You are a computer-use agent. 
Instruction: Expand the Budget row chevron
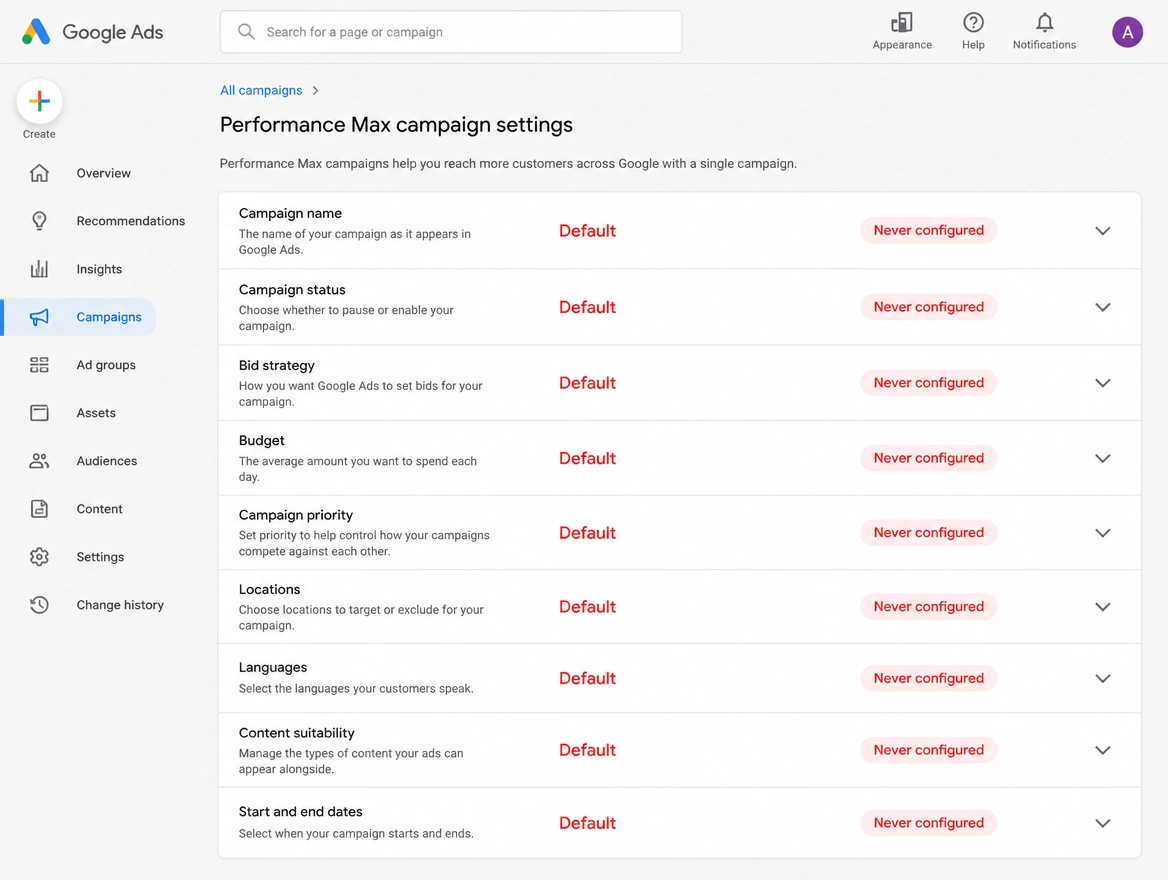pos(1102,458)
